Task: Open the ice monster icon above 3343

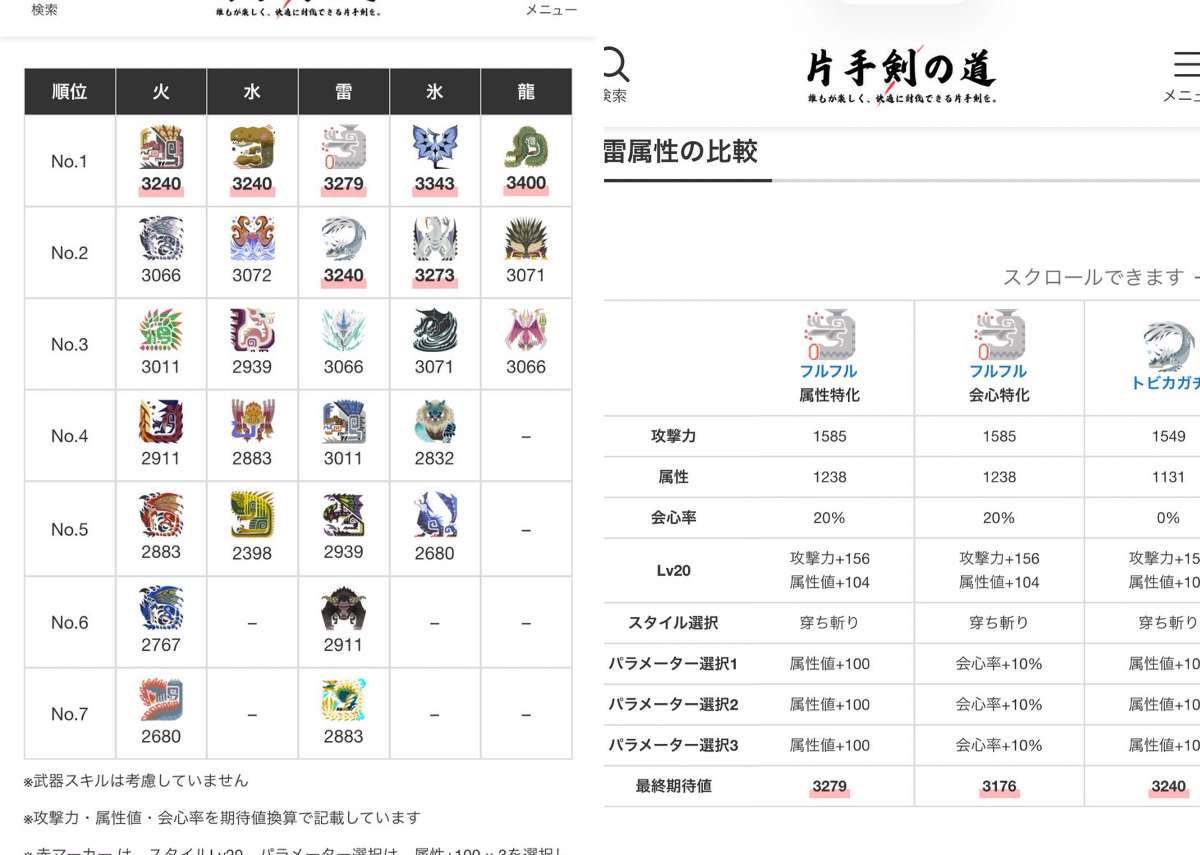Action: pos(434,148)
